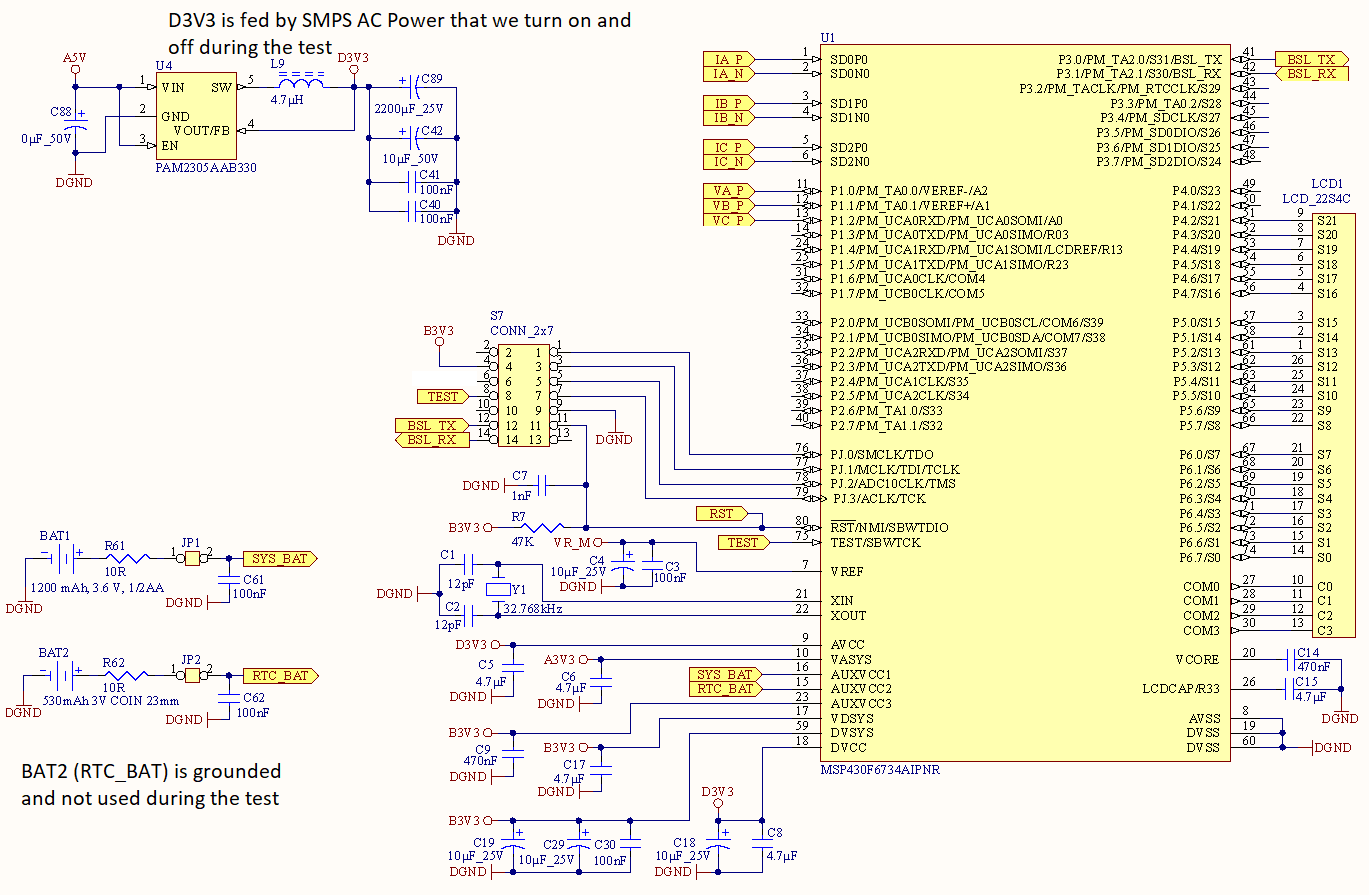The image size is (1369, 895).
Task: Select the IA_P input port
Action: tap(729, 59)
